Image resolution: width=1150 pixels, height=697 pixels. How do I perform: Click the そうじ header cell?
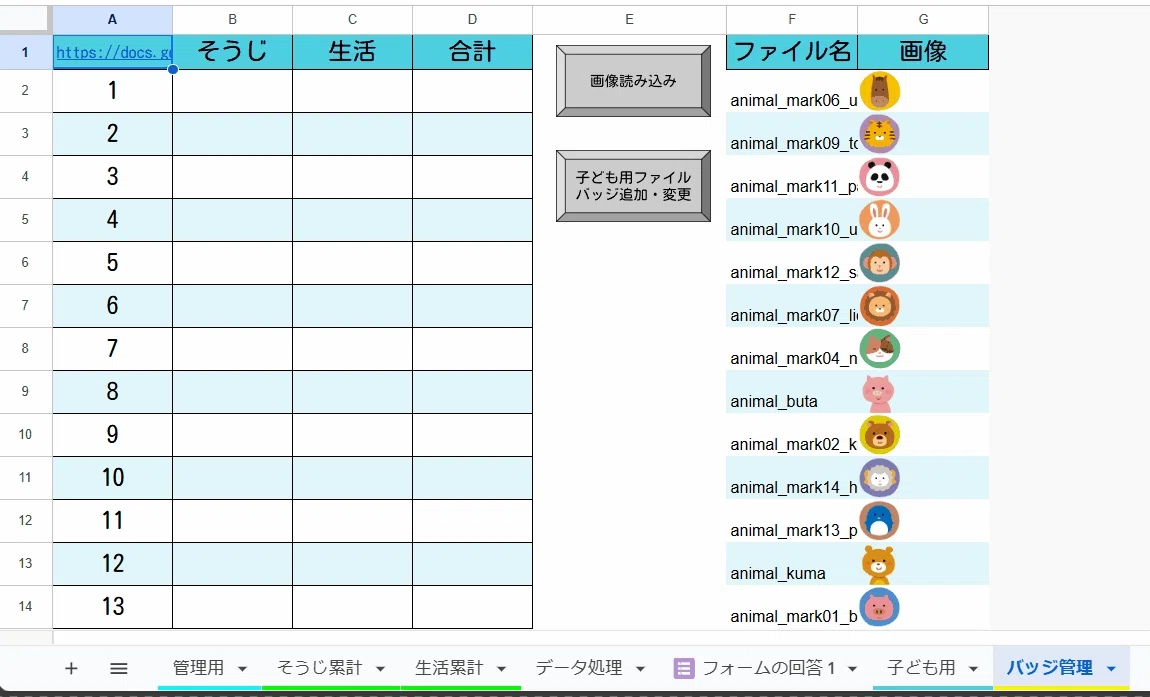(x=232, y=51)
